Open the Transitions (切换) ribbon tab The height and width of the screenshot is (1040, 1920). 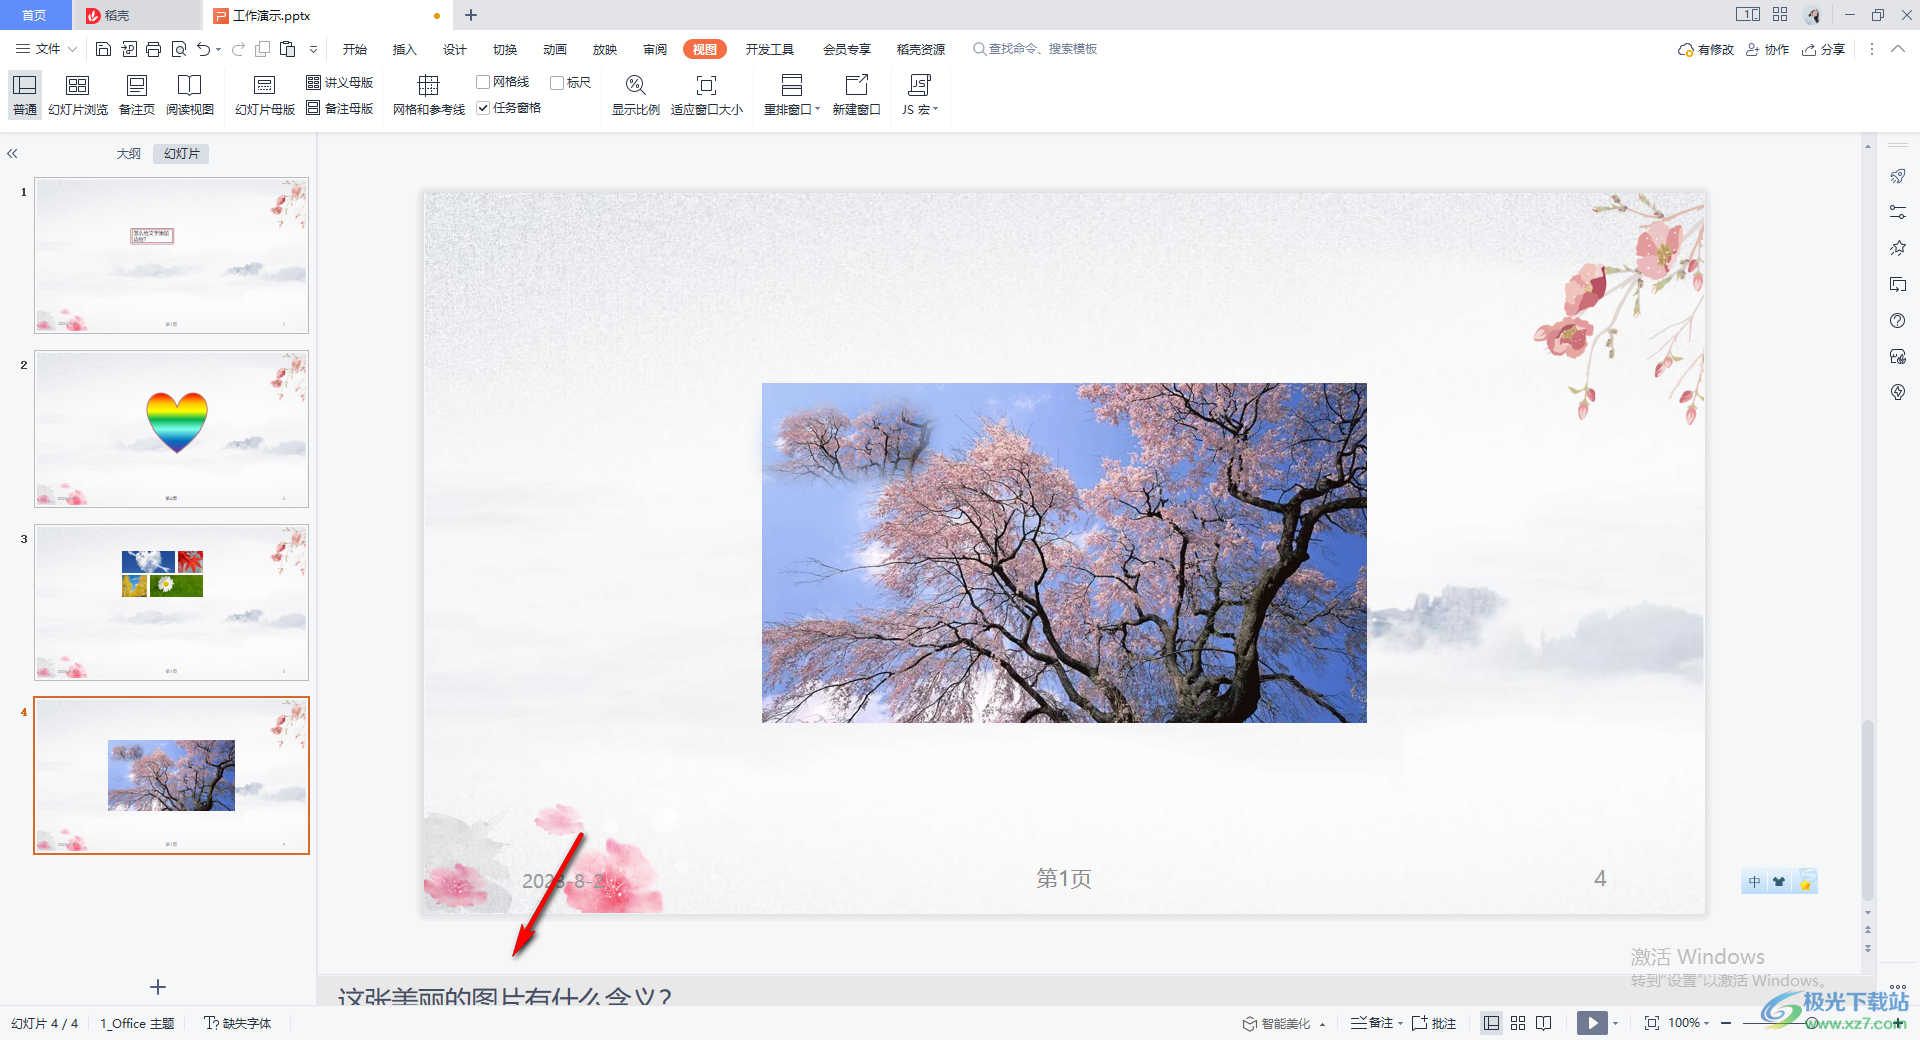click(x=505, y=49)
